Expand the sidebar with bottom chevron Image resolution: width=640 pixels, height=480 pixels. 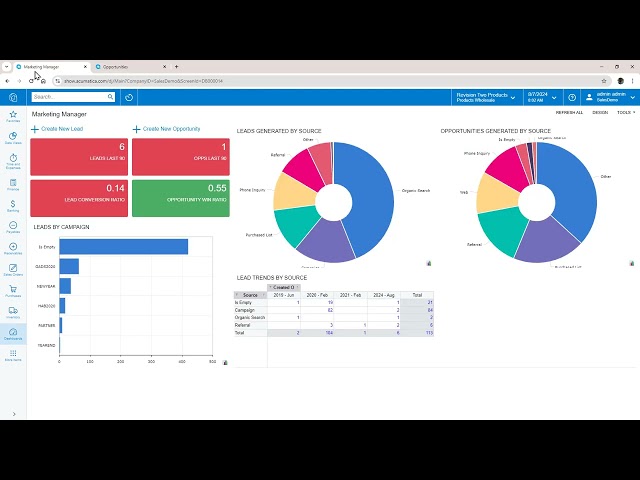[14, 414]
